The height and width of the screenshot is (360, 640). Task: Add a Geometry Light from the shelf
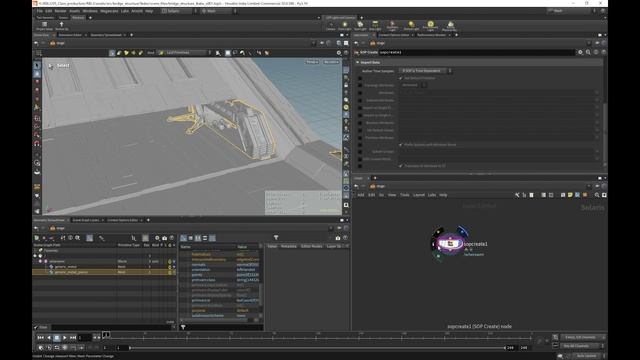392,26
